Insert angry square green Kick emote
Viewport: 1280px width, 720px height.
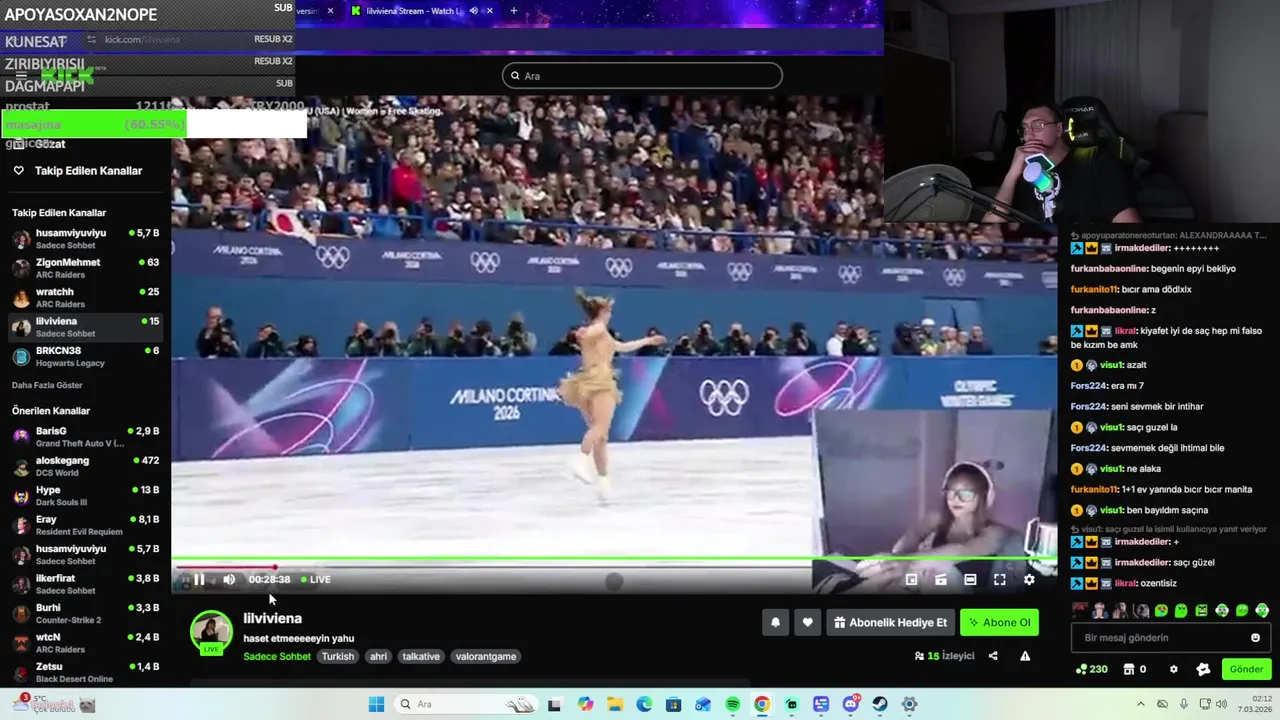(x=1201, y=610)
